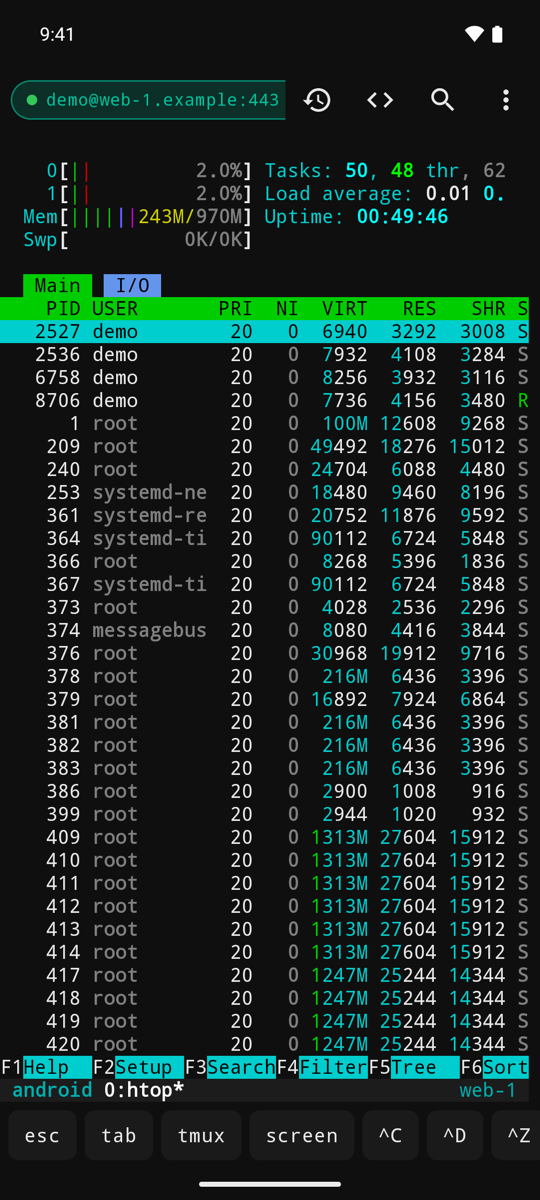Viewport: 540px width, 1200px height.
Task: Click F1 Help in footer
Action: (46, 1067)
